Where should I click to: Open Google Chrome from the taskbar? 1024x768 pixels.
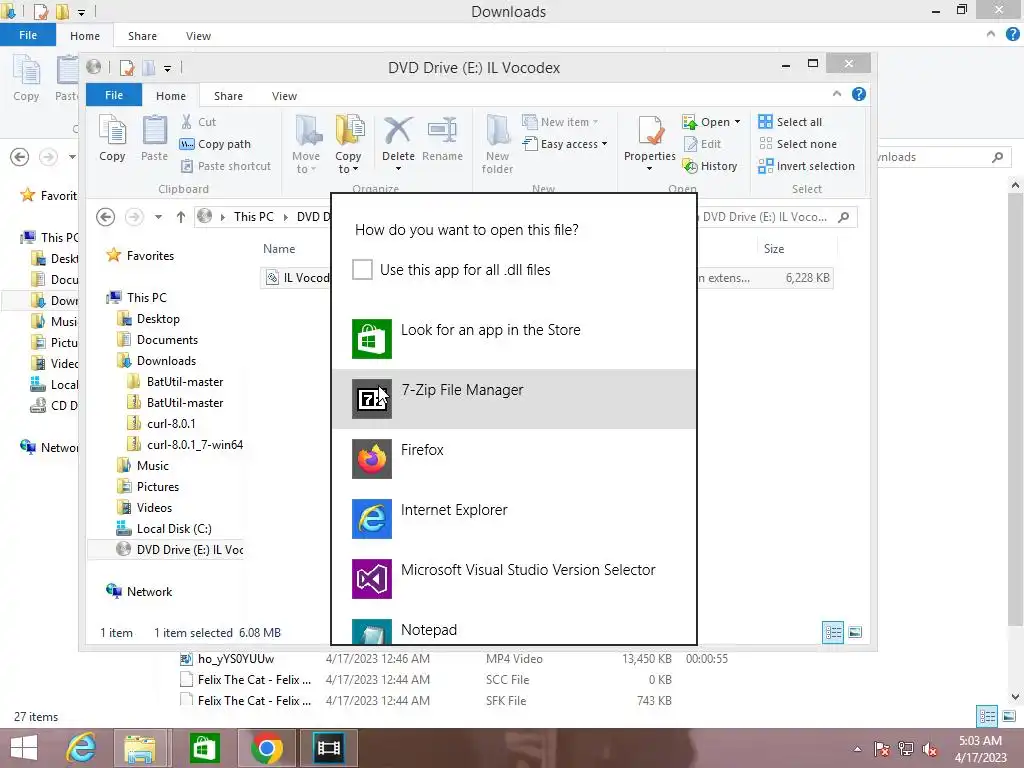point(266,748)
